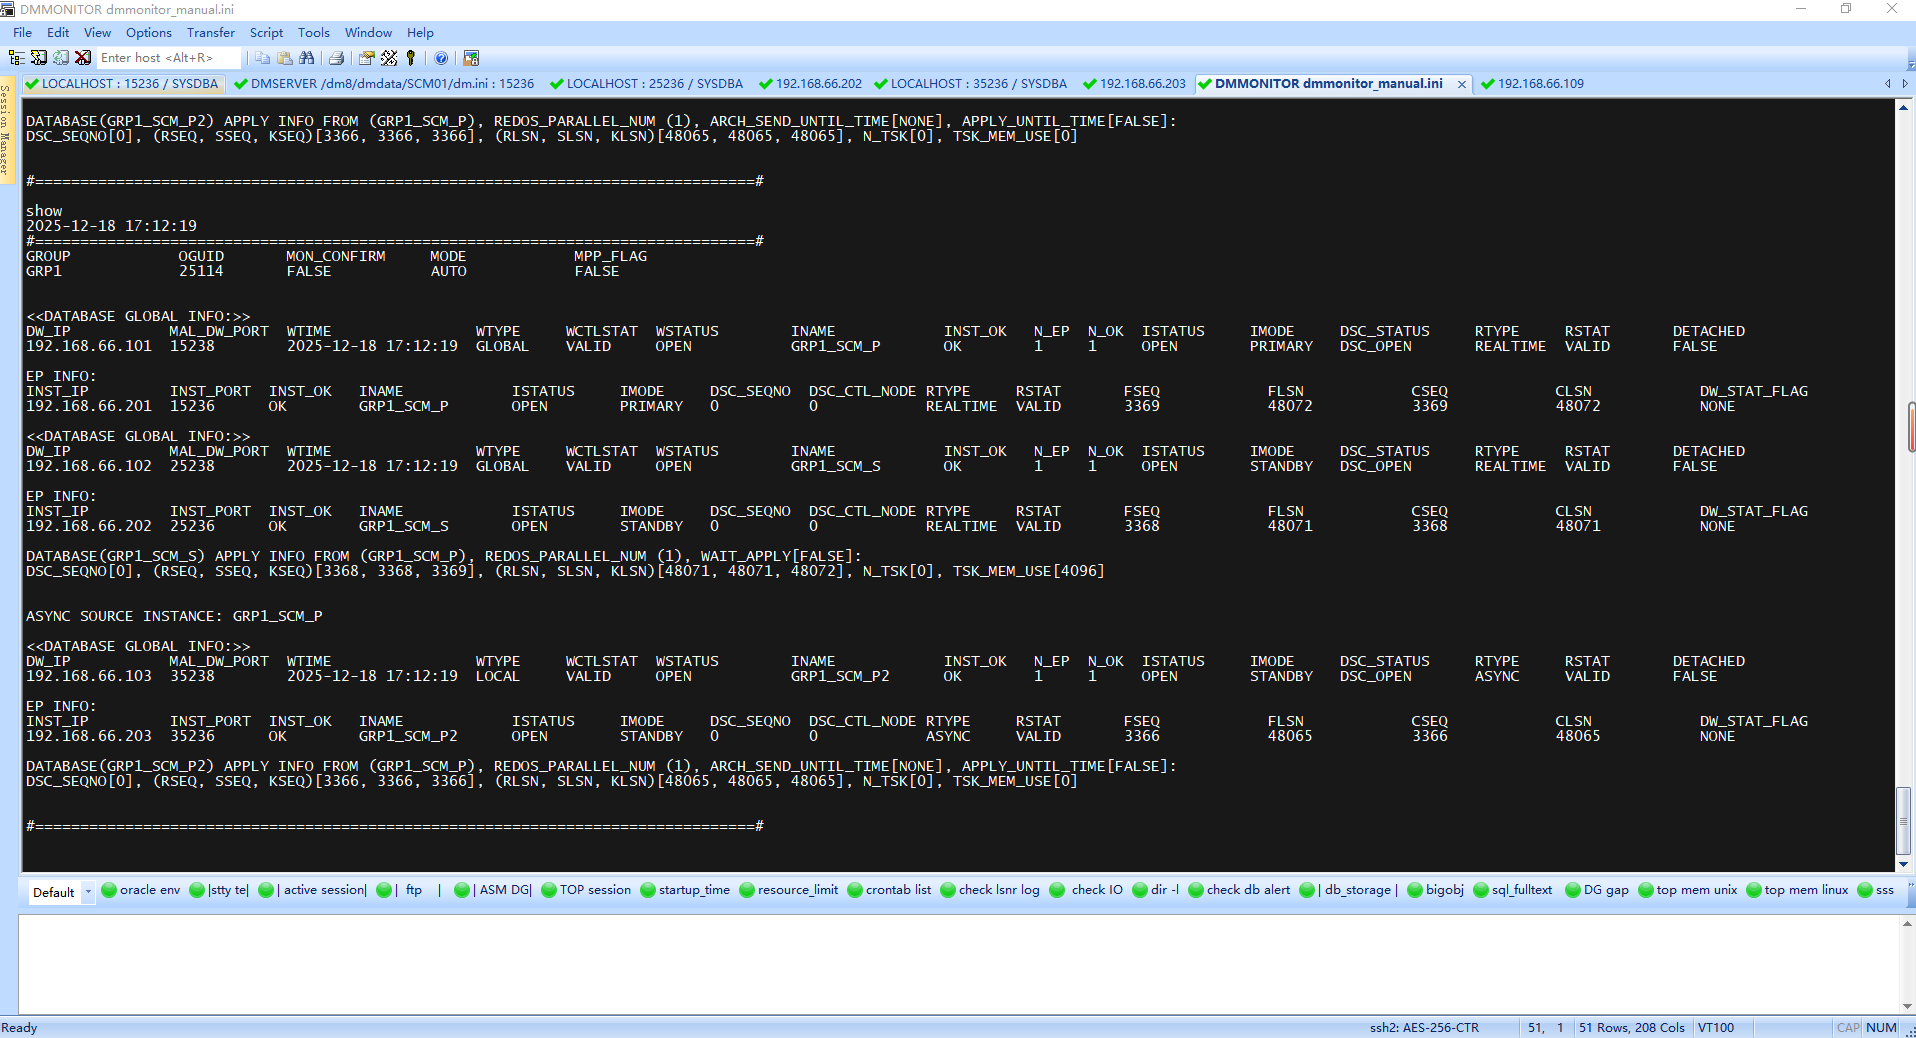
Task: Open Session Options icon
Action: point(367,58)
